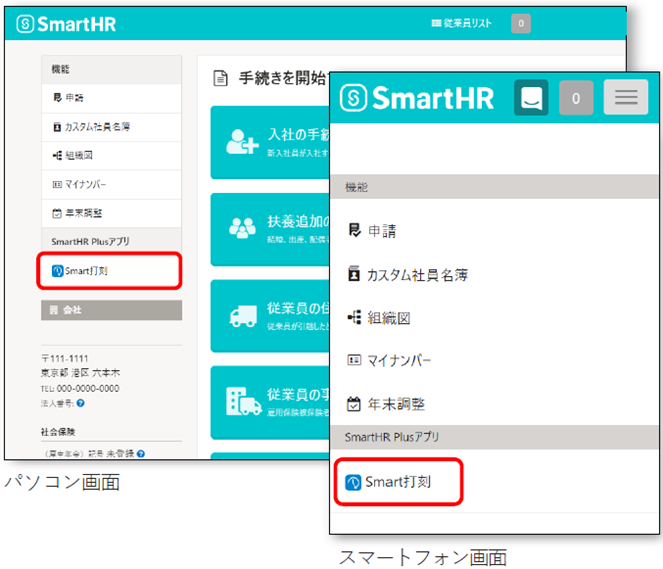The image size is (663, 569).
Task: Open 年末調整 in smartphone menu
Action: coord(494,404)
